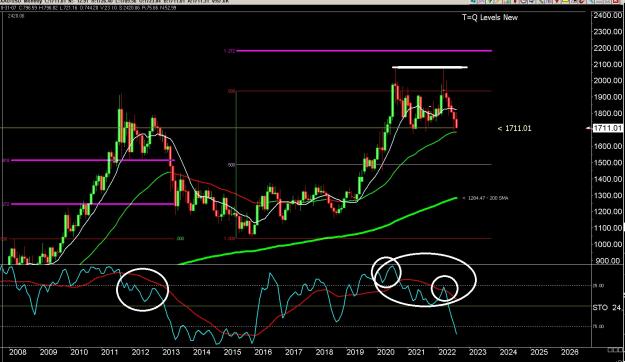Image resolution: width=625 pixels, height=362 pixels.
Task: Click the 2008 year label on the time axis
Action: (18, 352)
